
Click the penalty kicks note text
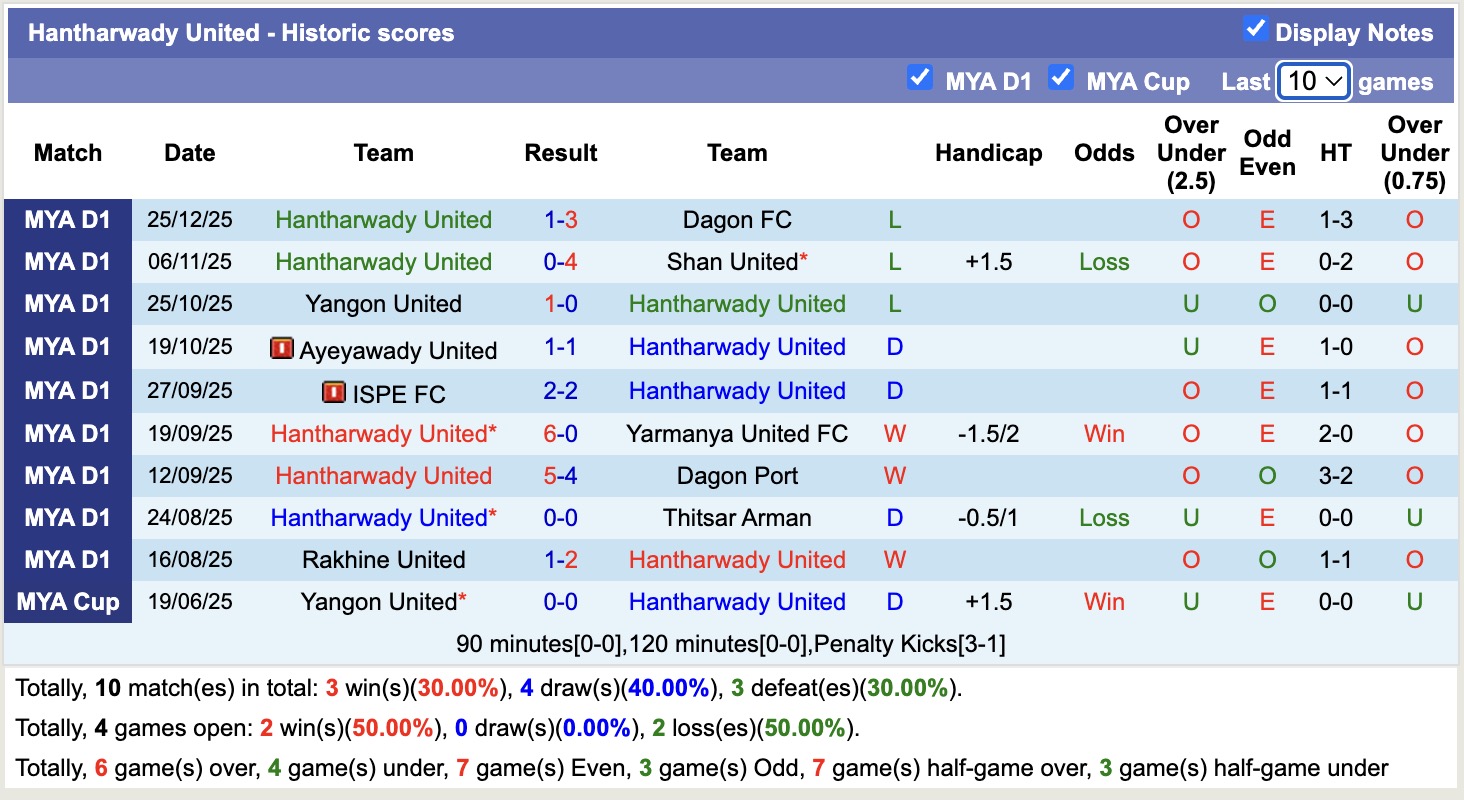[x=731, y=644]
